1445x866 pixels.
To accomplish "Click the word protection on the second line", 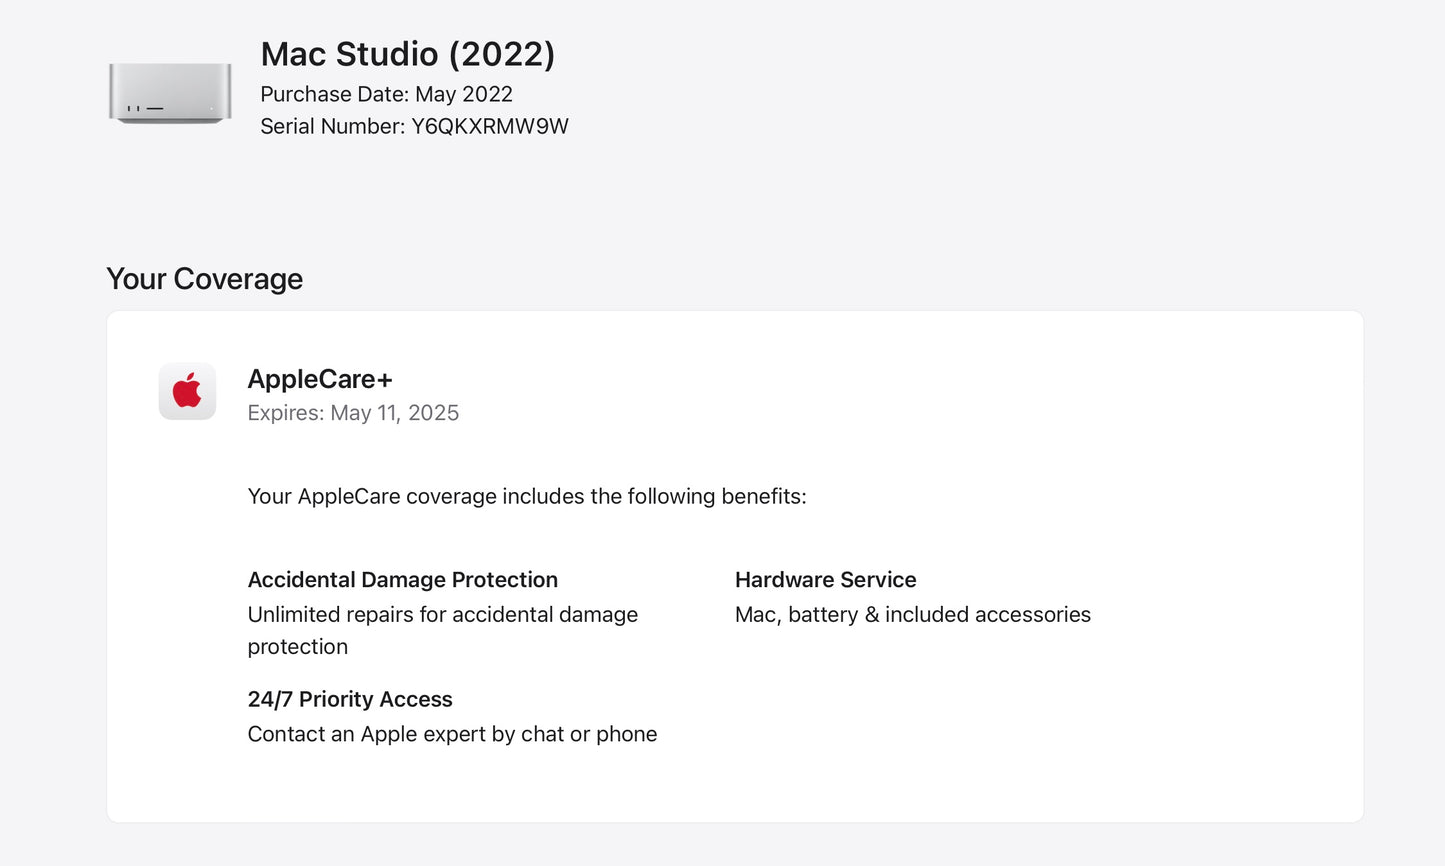I will click(298, 647).
